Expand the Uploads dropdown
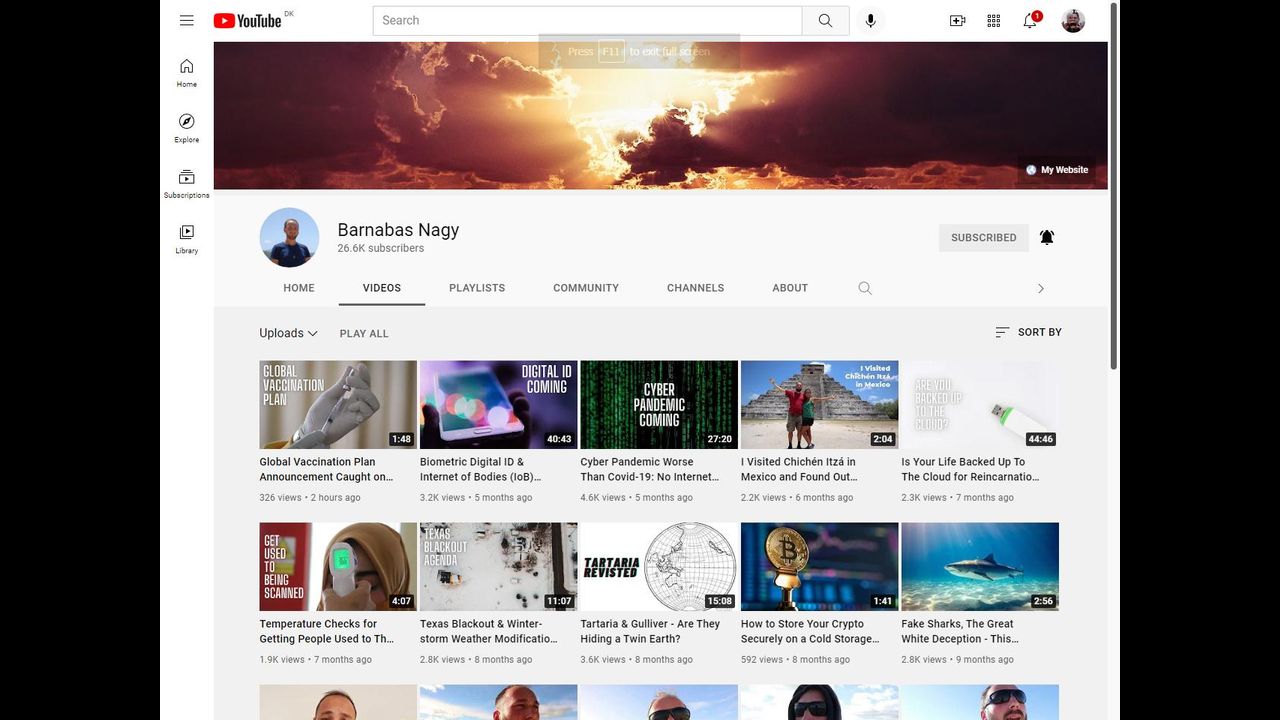Screen dimensions: 1280x720 (x=288, y=333)
